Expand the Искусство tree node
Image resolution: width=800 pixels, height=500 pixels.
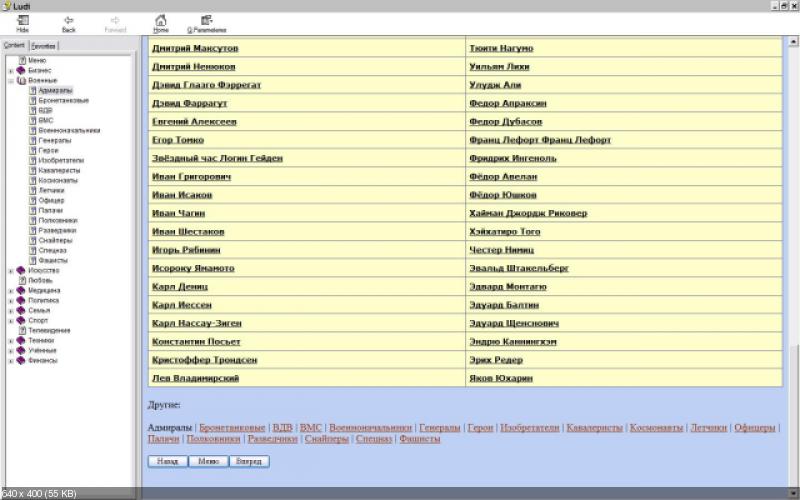[10, 271]
